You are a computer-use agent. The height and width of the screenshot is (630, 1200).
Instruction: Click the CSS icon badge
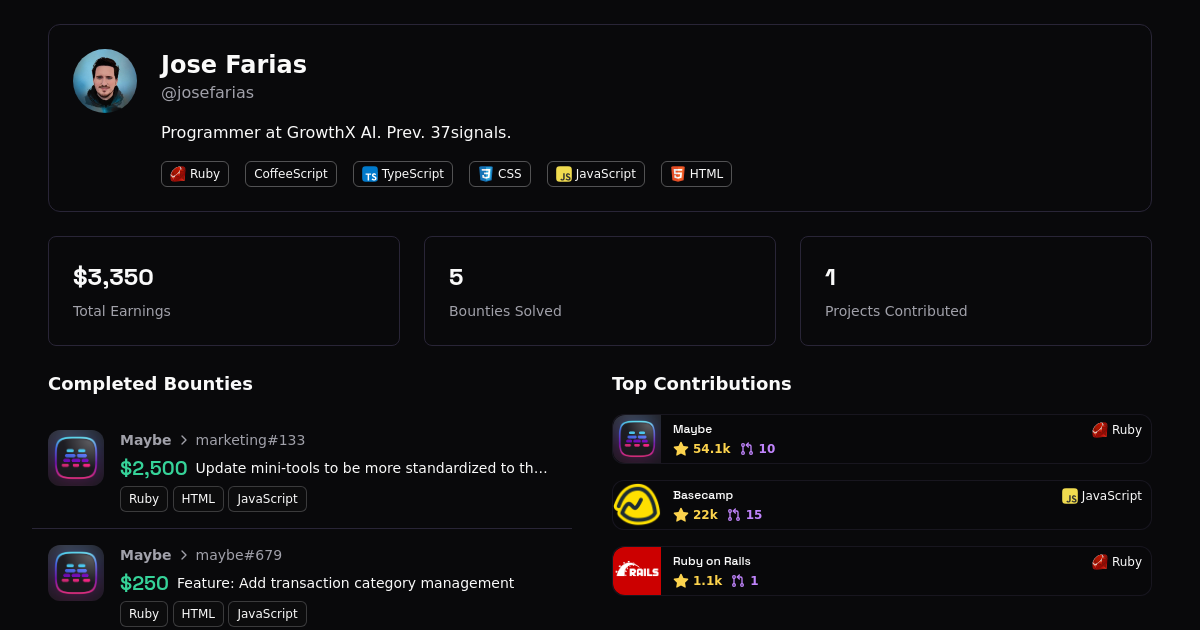[x=486, y=174]
